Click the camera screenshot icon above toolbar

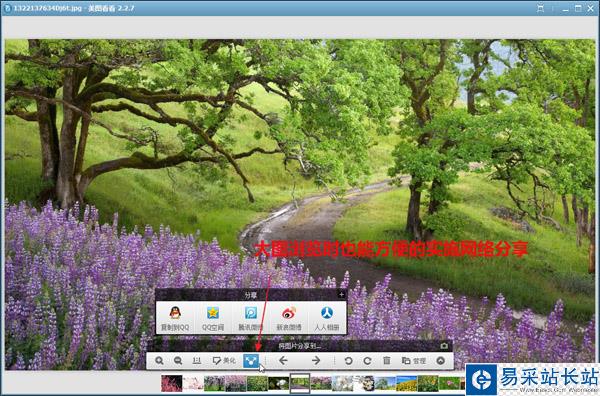444,346
